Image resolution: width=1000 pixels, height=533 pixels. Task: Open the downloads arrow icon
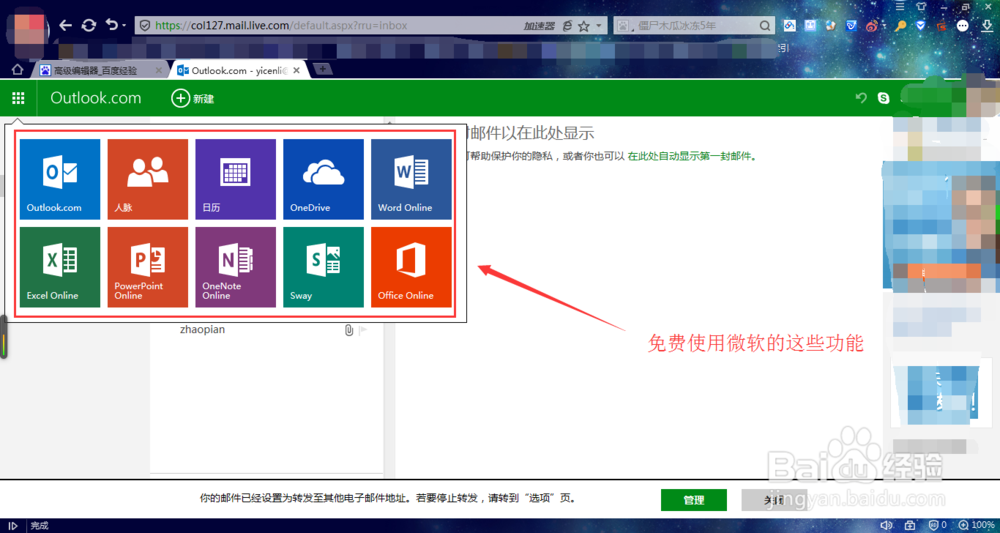tap(986, 26)
